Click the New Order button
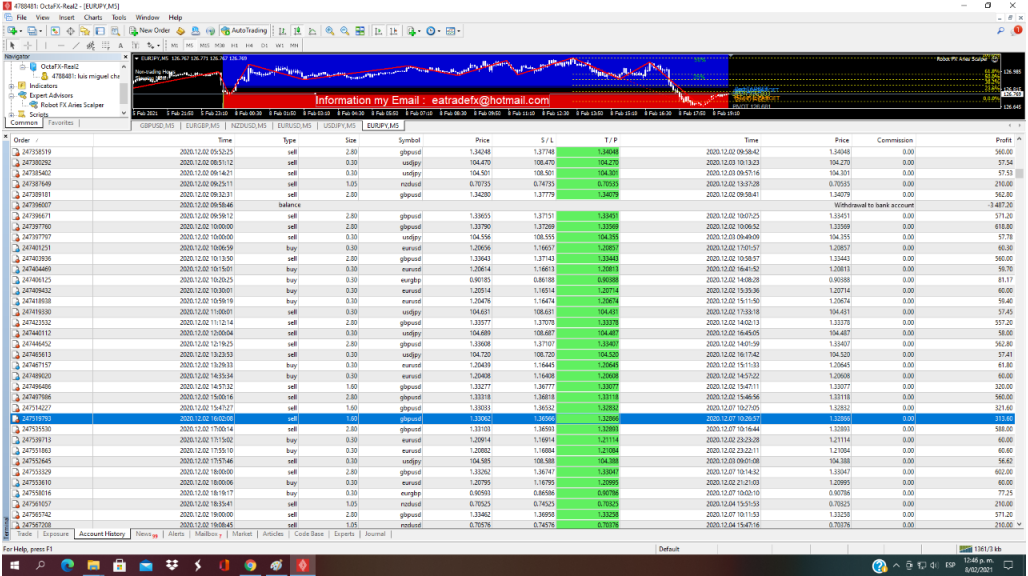The height and width of the screenshot is (576, 1028). click(x=150, y=31)
